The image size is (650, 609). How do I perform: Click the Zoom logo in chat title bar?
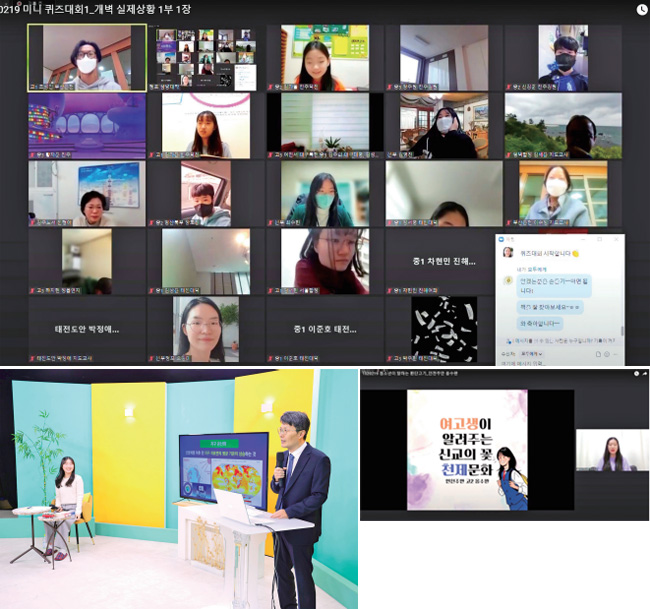point(501,240)
